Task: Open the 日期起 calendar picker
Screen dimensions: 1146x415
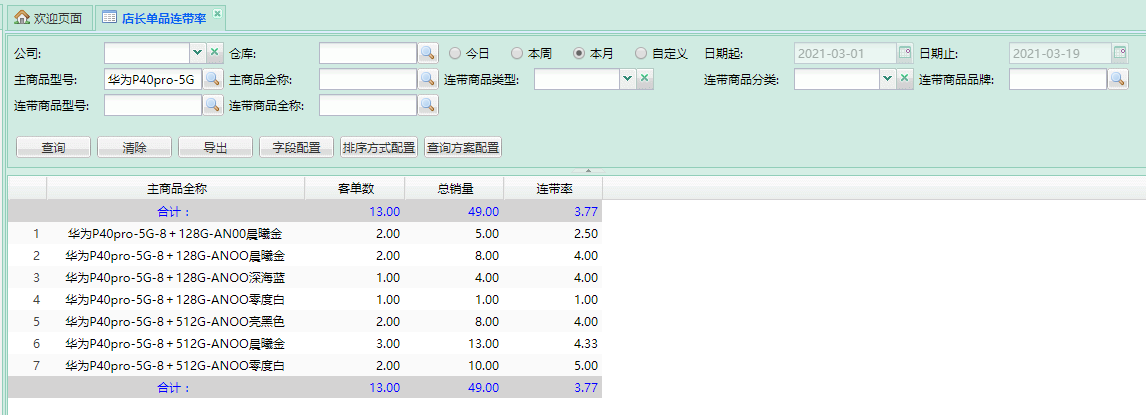Action: pos(905,53)
